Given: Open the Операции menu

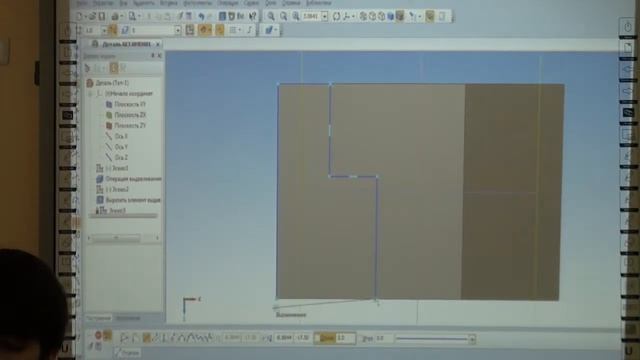Looking at the screenshot, I should click(227, 3).
